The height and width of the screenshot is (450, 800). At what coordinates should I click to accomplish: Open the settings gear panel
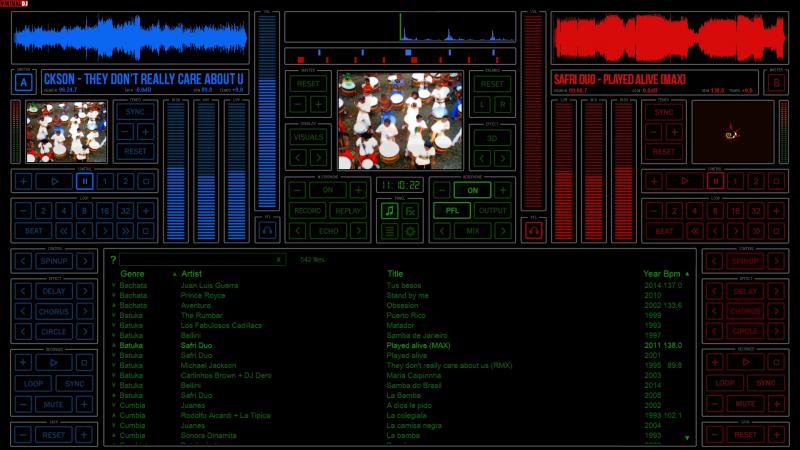(410, 231)
